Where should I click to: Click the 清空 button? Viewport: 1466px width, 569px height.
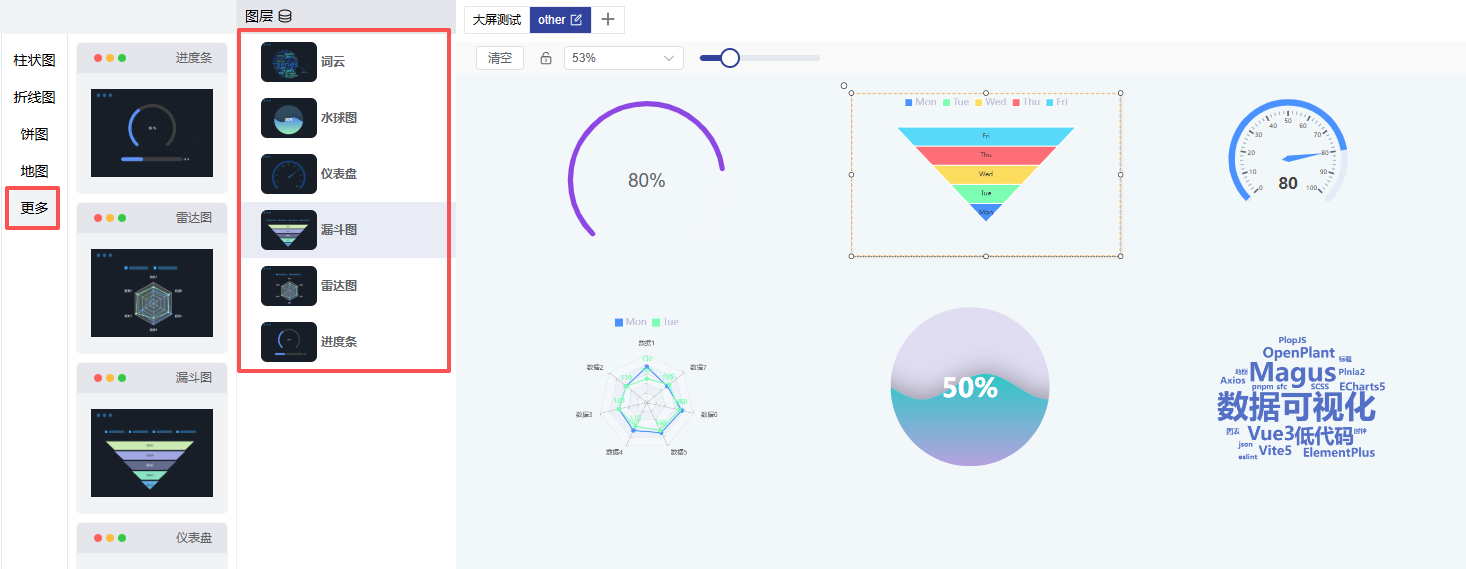tap(499, 58)
